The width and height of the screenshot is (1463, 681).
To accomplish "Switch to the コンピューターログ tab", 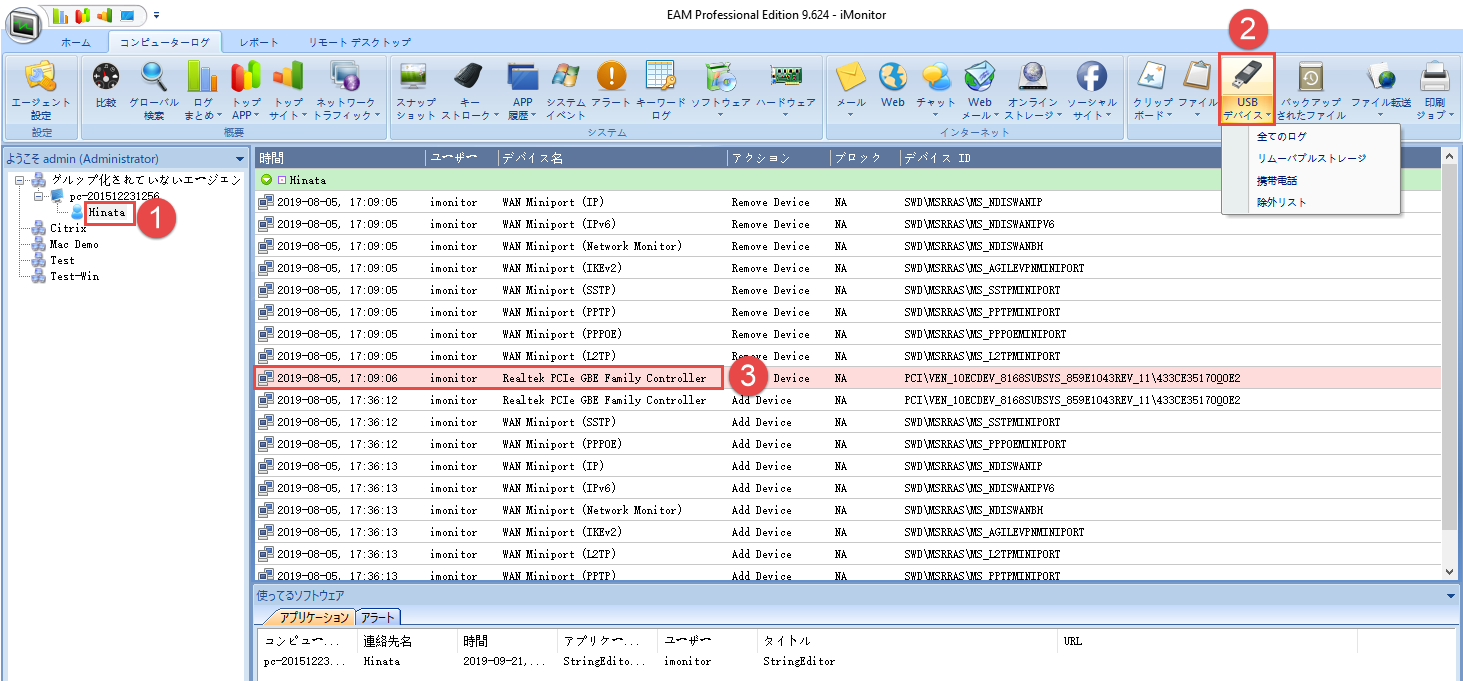I will tap(165, 42).
